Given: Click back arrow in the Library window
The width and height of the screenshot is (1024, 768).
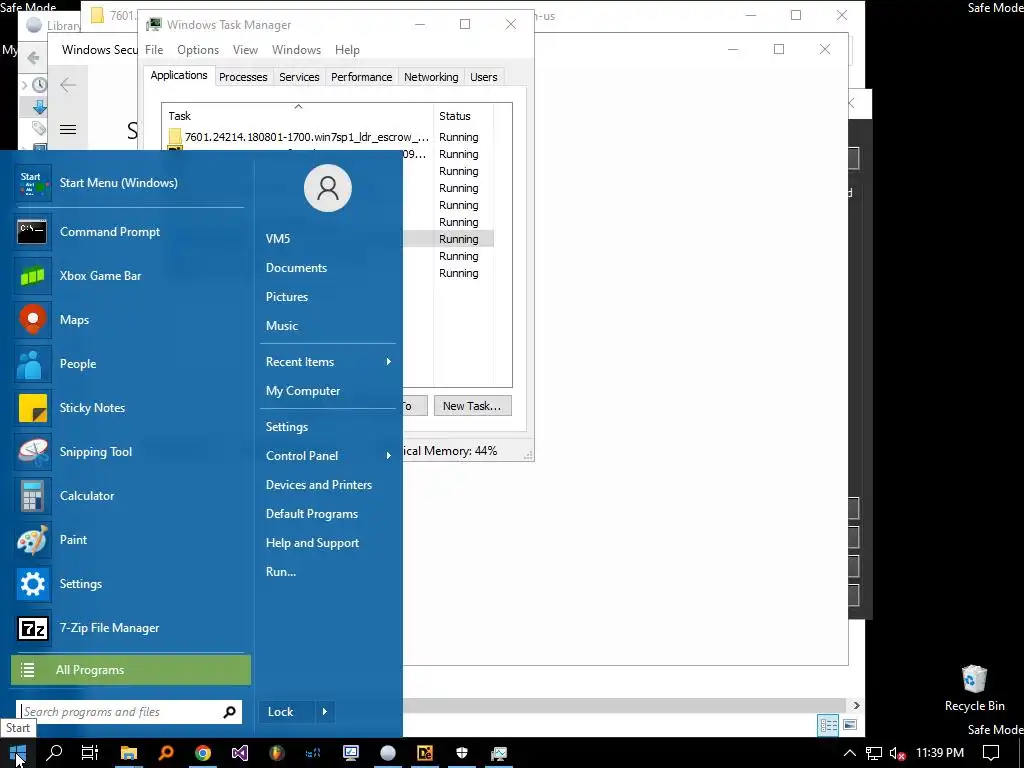Looking at the screenshot, I should pyautogui.click(x=33, y=57).
